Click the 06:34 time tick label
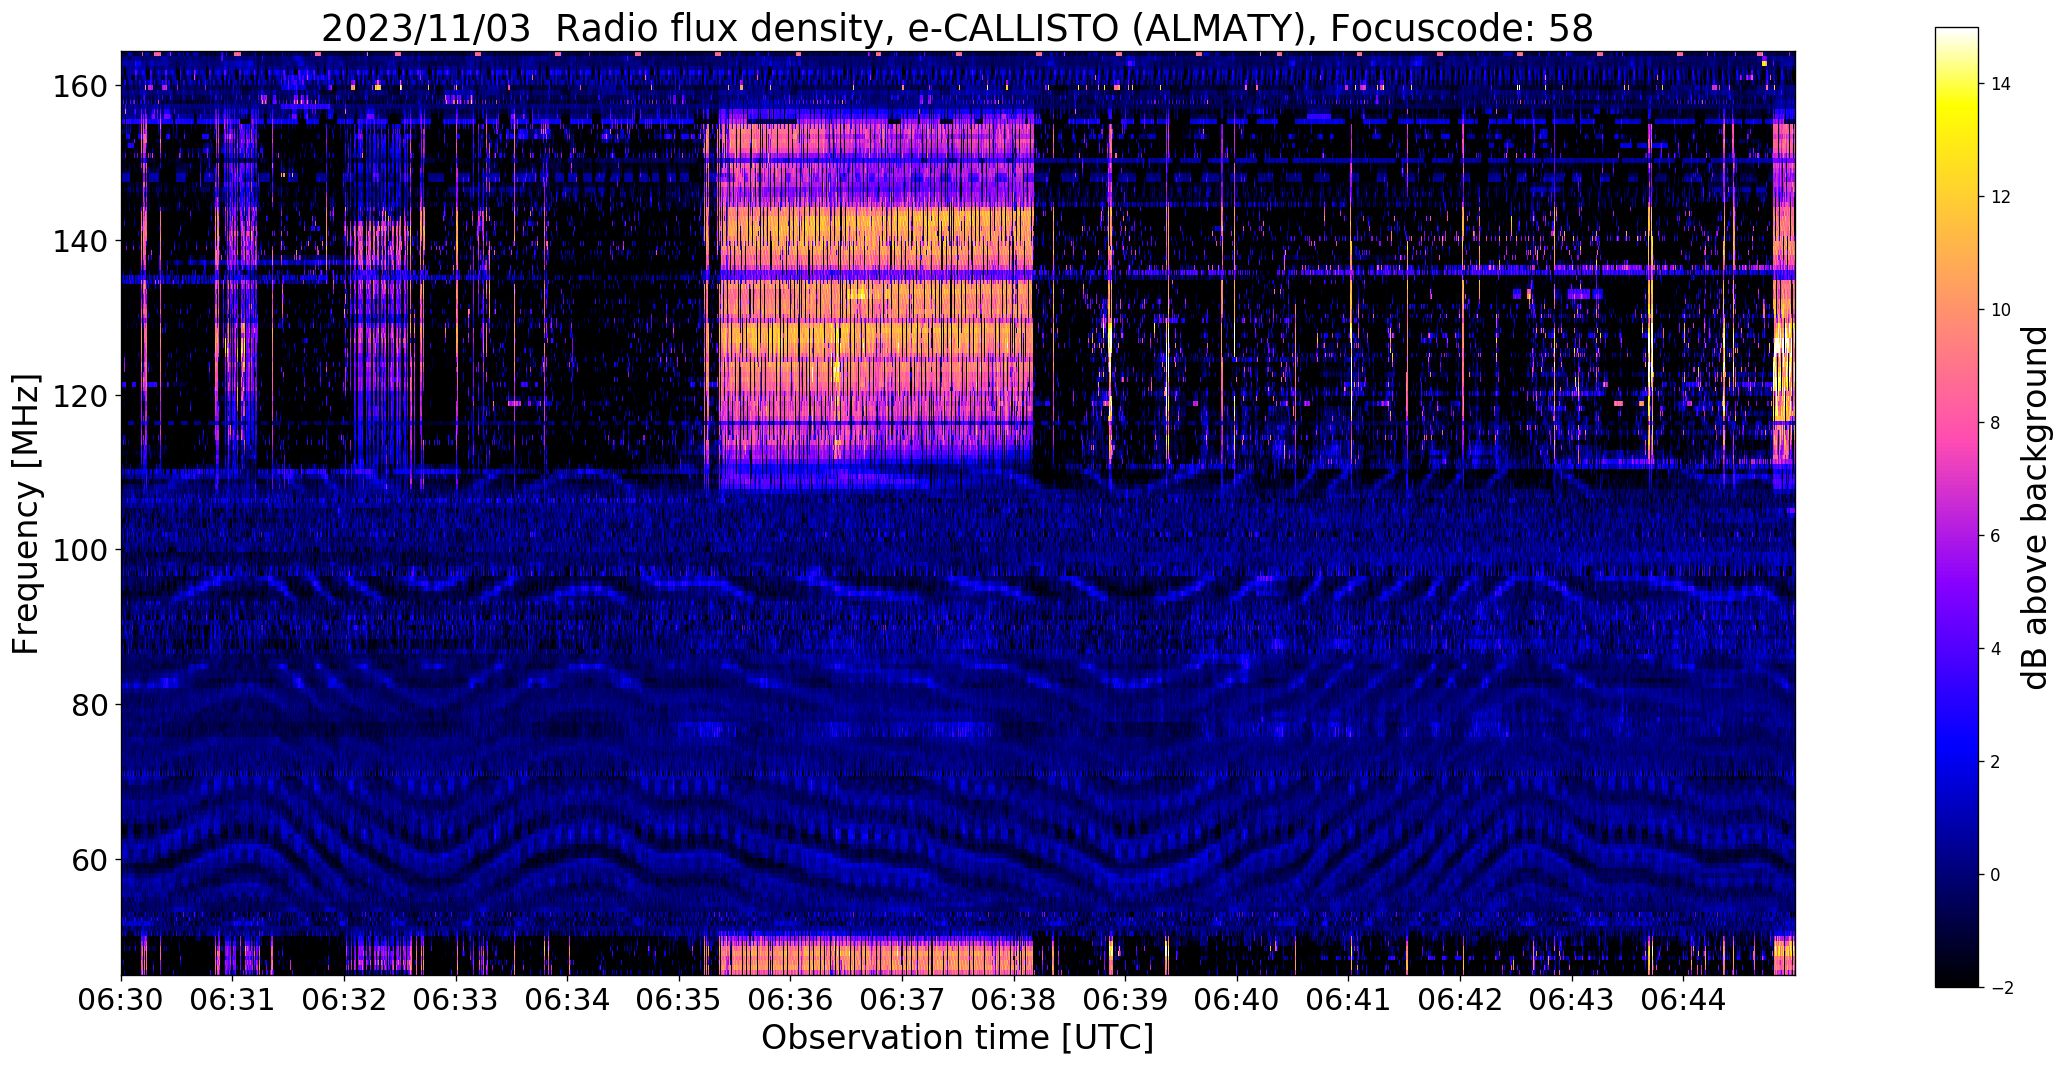The height and width of the screenshot is (1067, 2066). [x=568, y=999]
